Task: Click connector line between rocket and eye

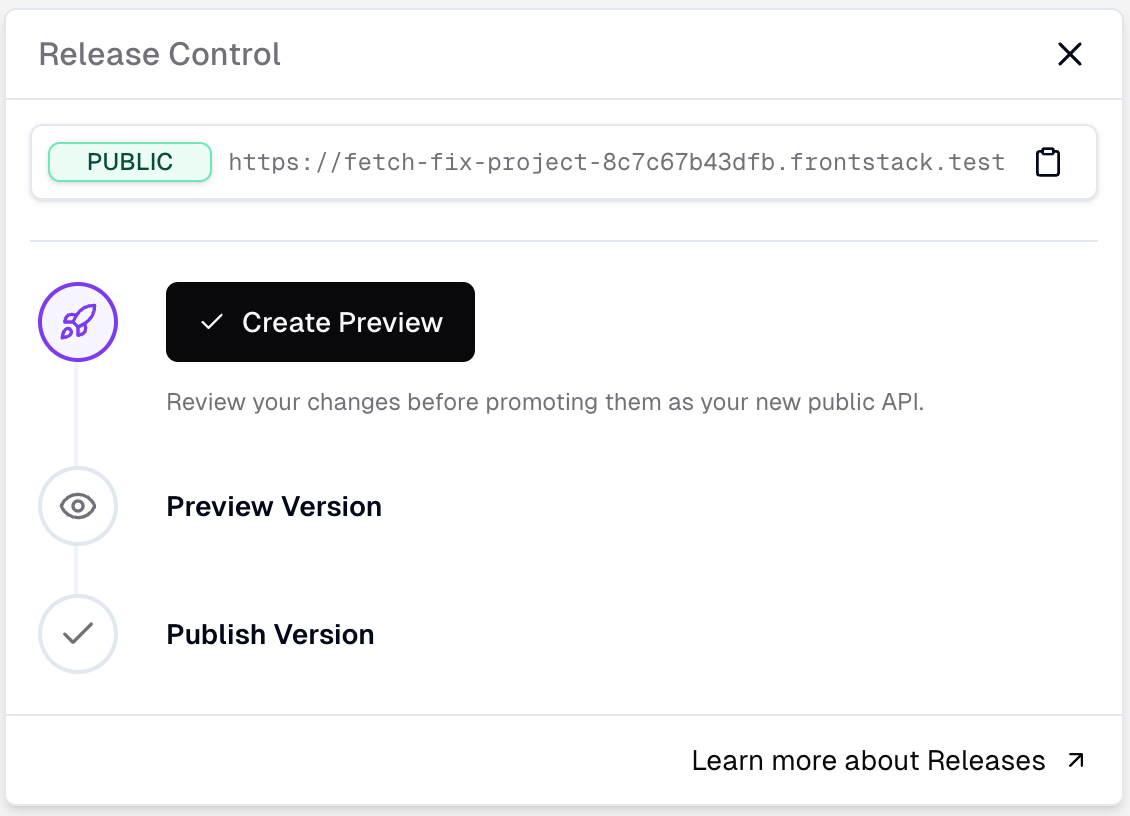Action: coord(77,415)
